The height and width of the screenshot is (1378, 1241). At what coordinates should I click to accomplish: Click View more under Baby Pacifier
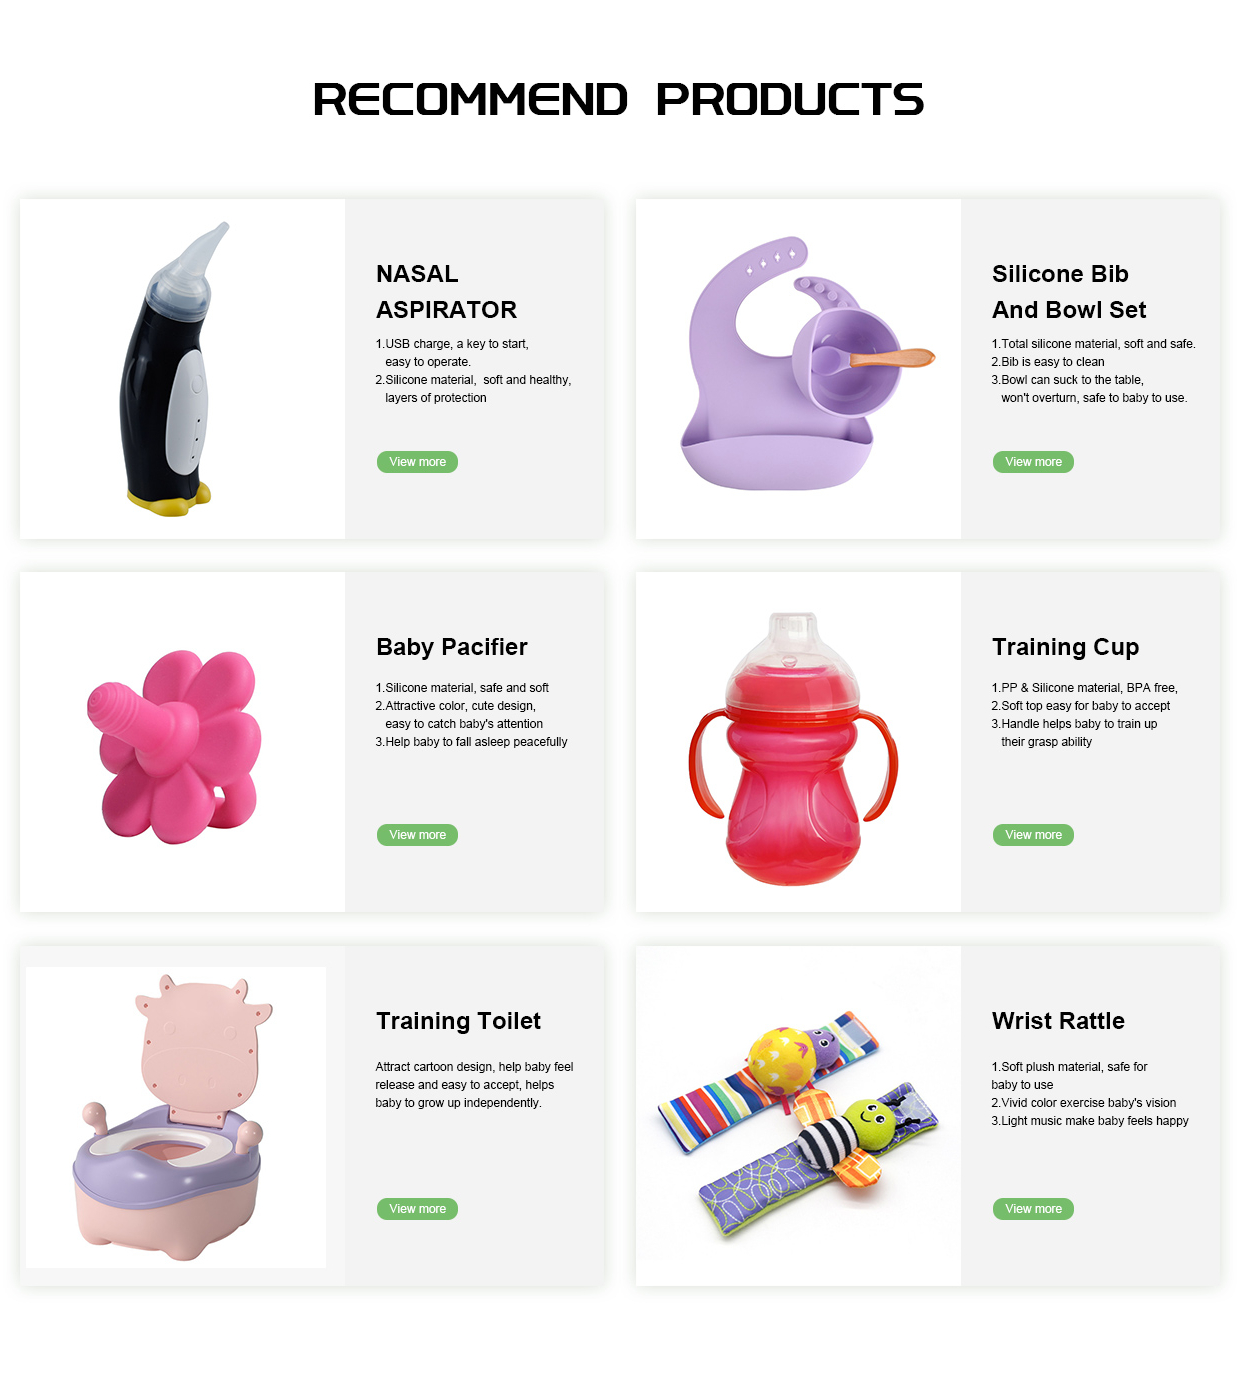pyautogui.click(x=417, y=835)
